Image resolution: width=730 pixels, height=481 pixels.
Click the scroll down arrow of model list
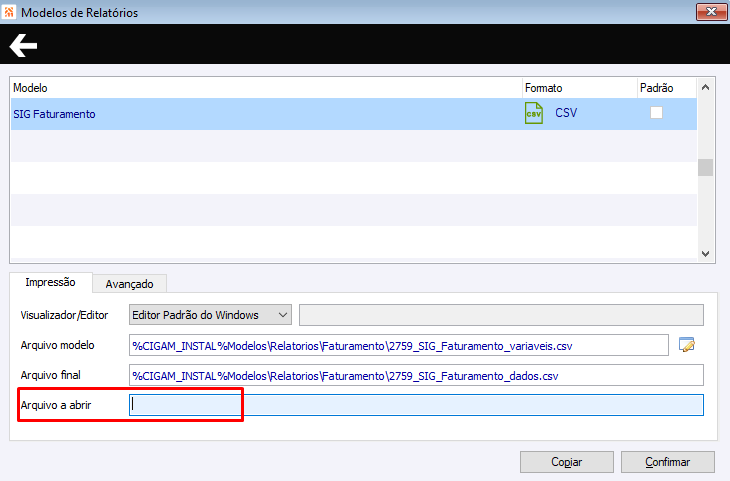tap(705, 254)
